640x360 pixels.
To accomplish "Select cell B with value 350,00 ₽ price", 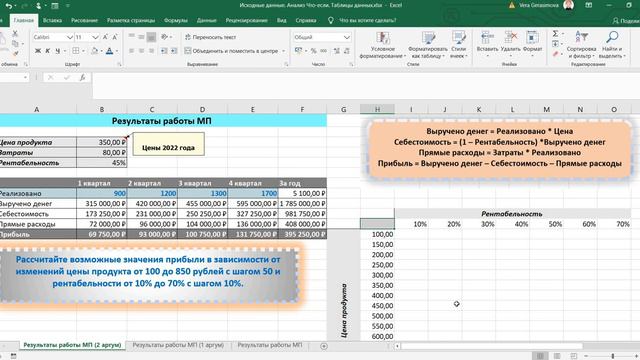I will point(102,142).
